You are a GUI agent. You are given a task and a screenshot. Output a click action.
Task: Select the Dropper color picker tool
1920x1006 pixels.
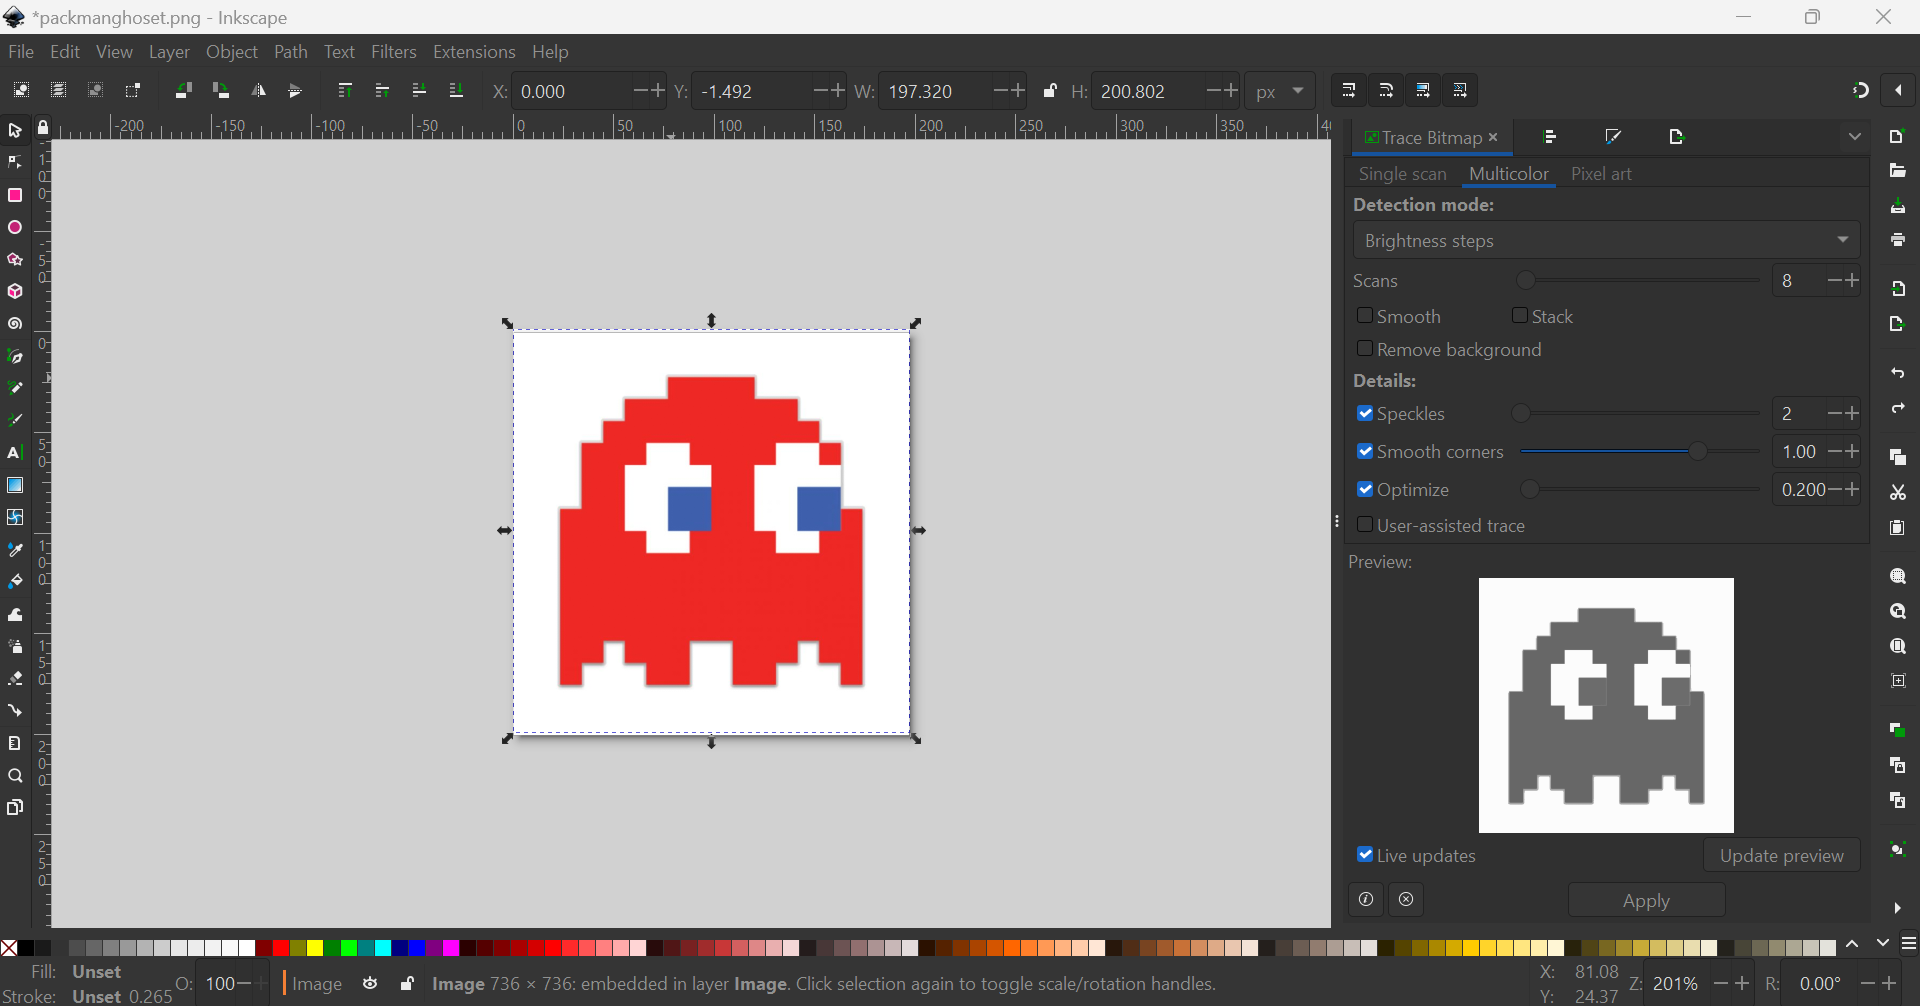click(x=15, y=550)
